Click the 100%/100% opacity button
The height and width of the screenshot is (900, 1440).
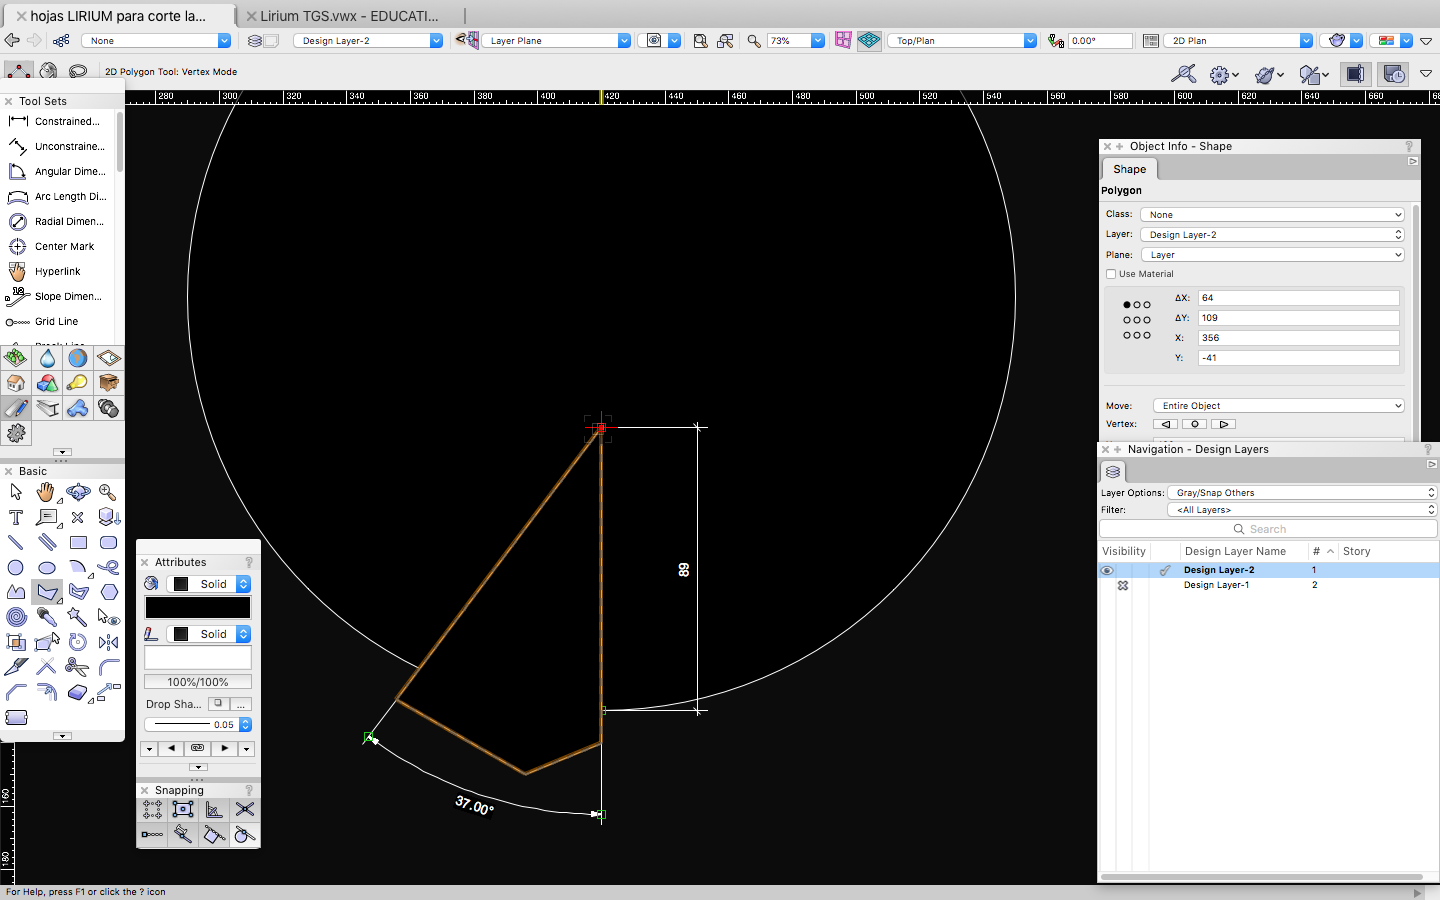click(x=198, y=682)
